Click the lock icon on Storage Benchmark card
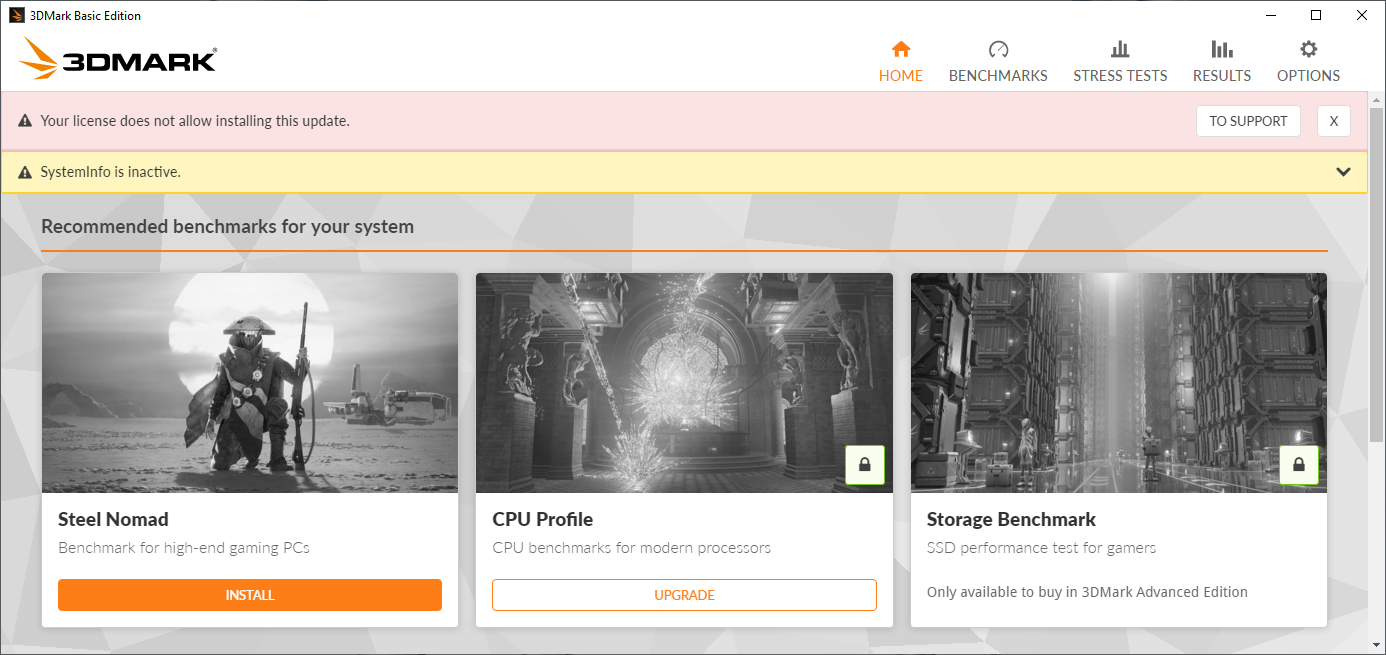Screen dimensions: 1386x655 (x=1299, y=465)
